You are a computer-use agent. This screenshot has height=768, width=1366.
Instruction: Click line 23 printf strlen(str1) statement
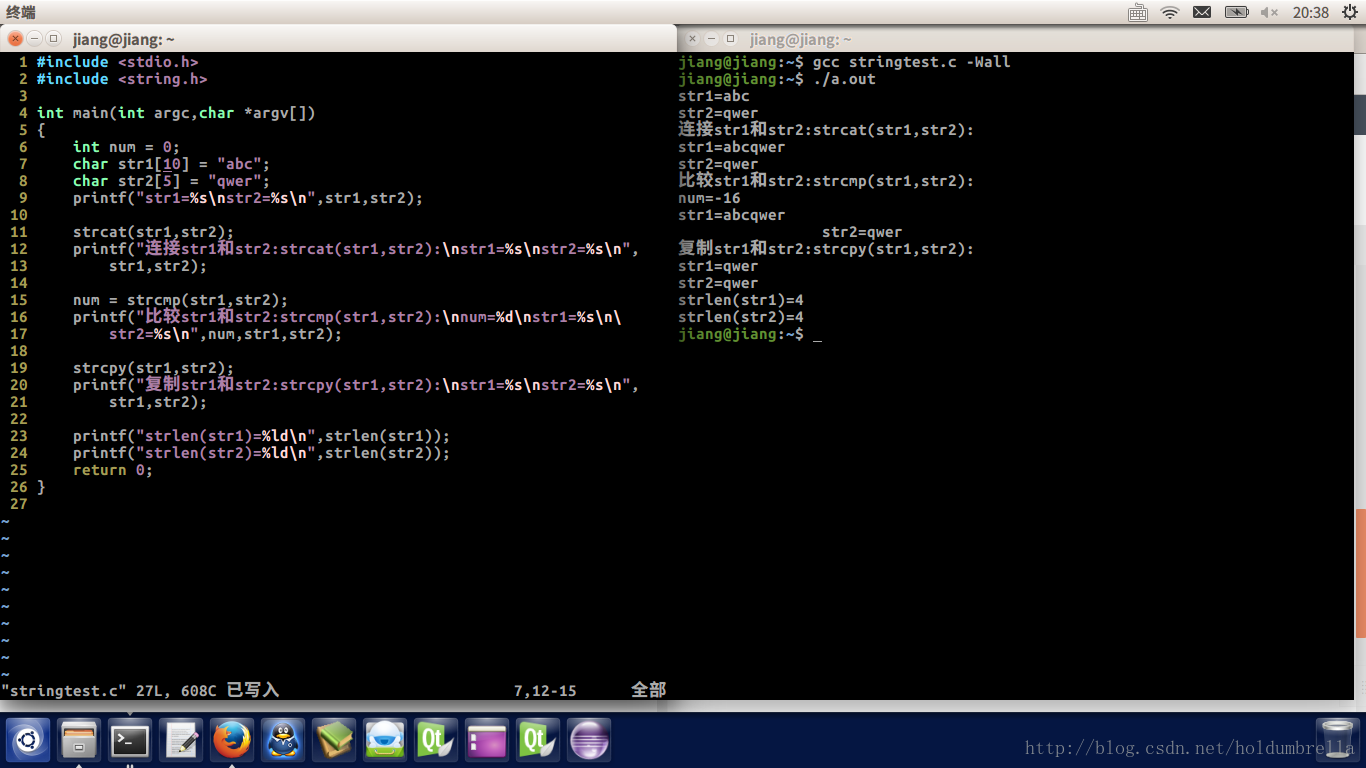pyautogui.click(x=262, y=436)
